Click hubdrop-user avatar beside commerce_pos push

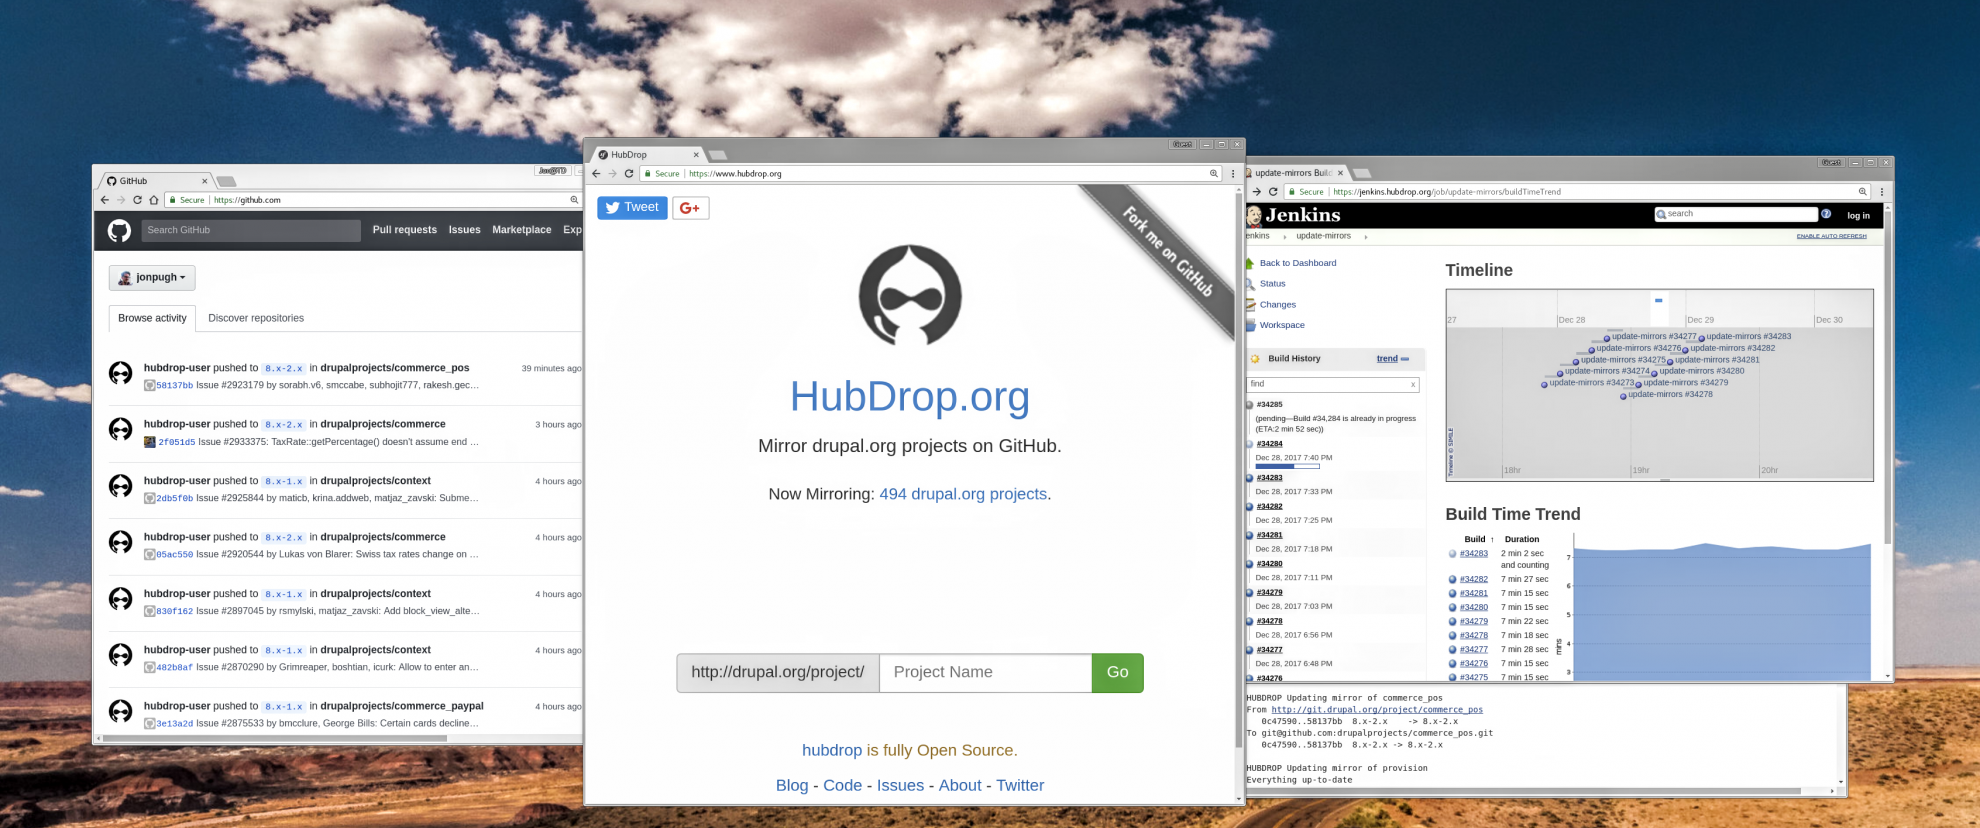coord(120,373)
